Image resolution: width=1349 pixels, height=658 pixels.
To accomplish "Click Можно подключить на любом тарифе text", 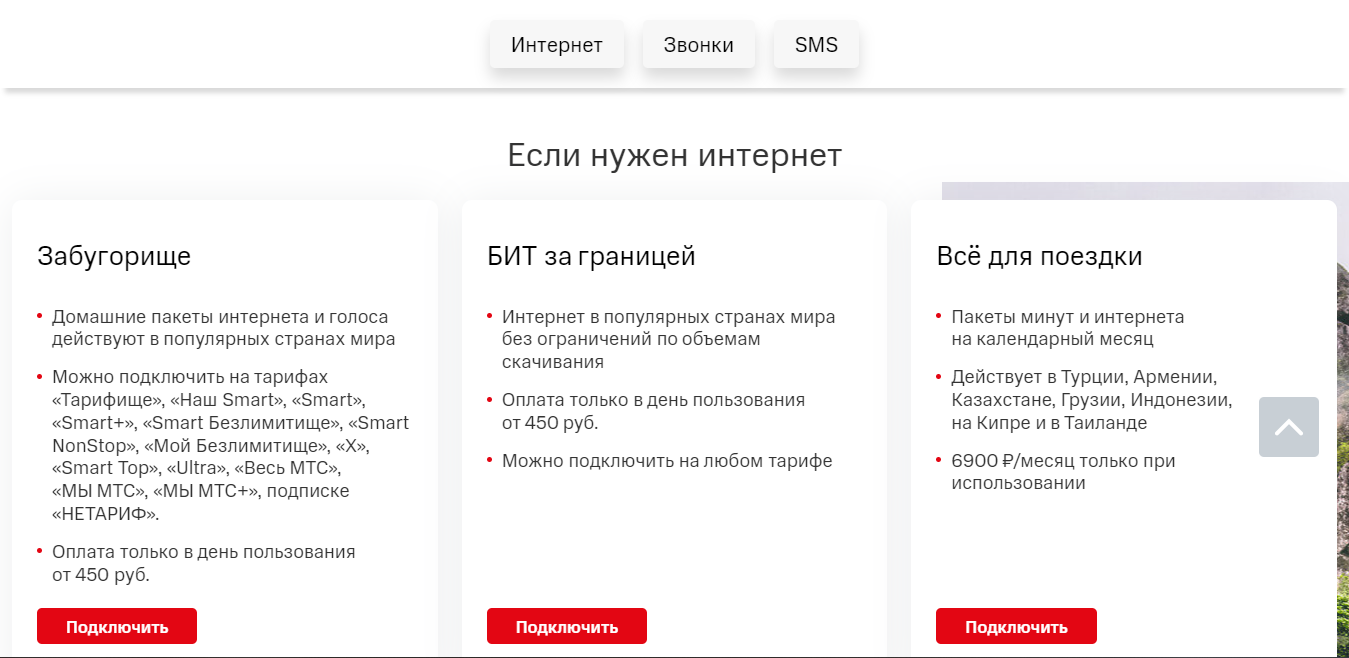I will click(x=666, y=461).
